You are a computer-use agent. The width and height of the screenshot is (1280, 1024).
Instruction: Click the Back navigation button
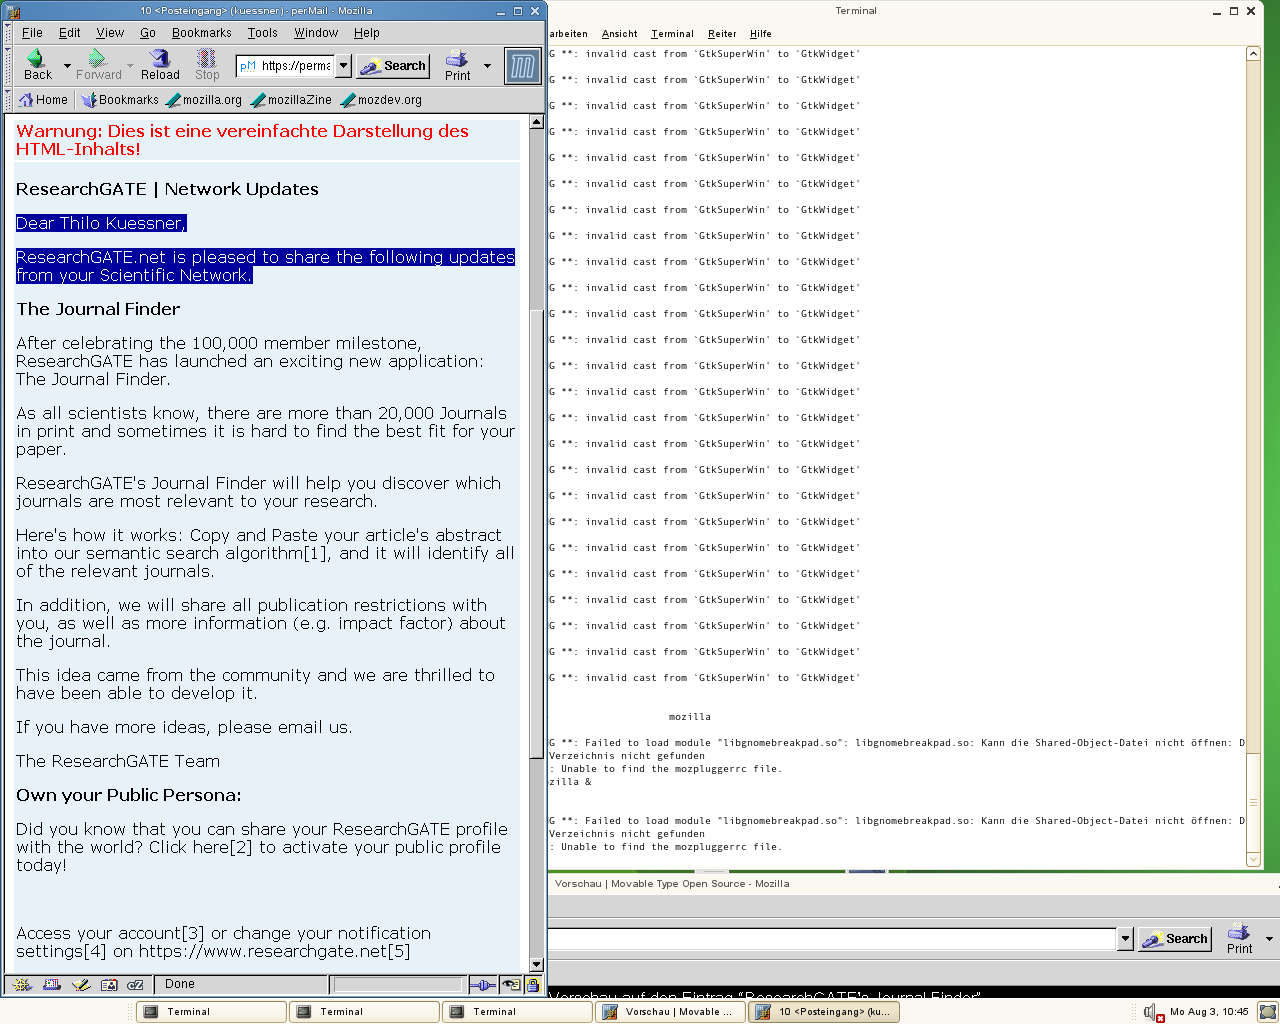point(37,65)
